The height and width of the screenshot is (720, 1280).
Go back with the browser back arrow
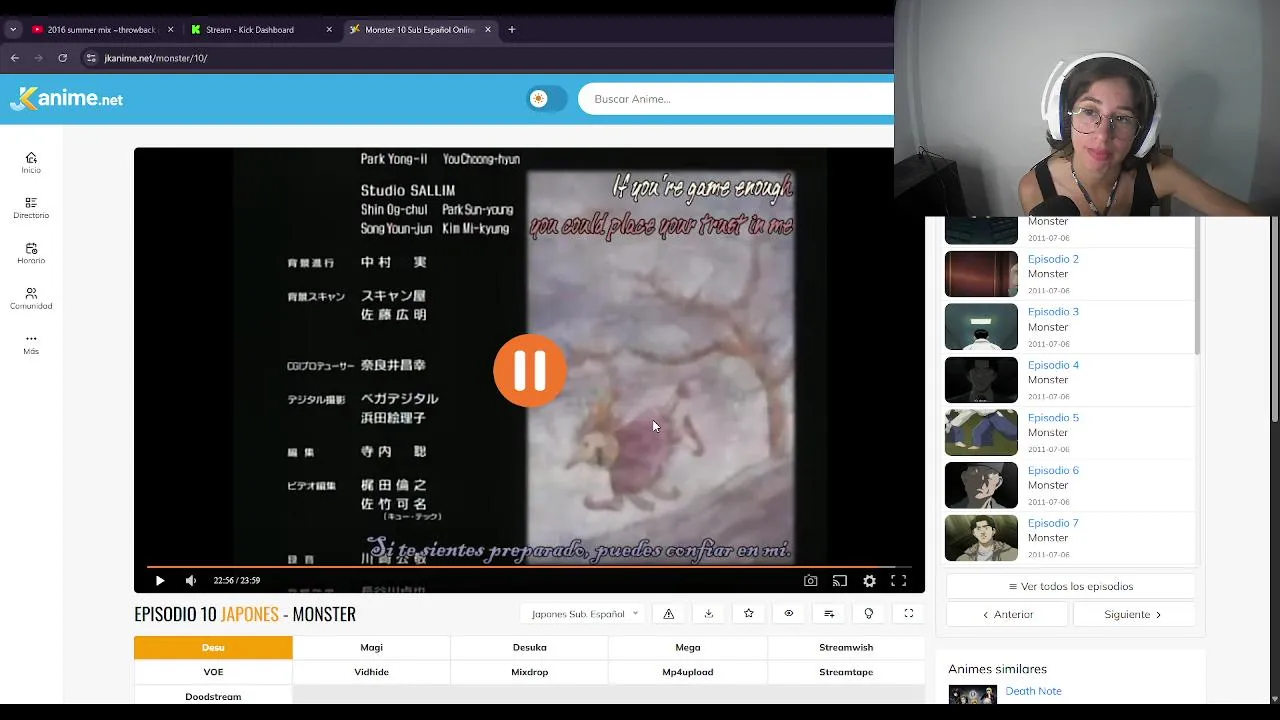(x=15, y=58)
